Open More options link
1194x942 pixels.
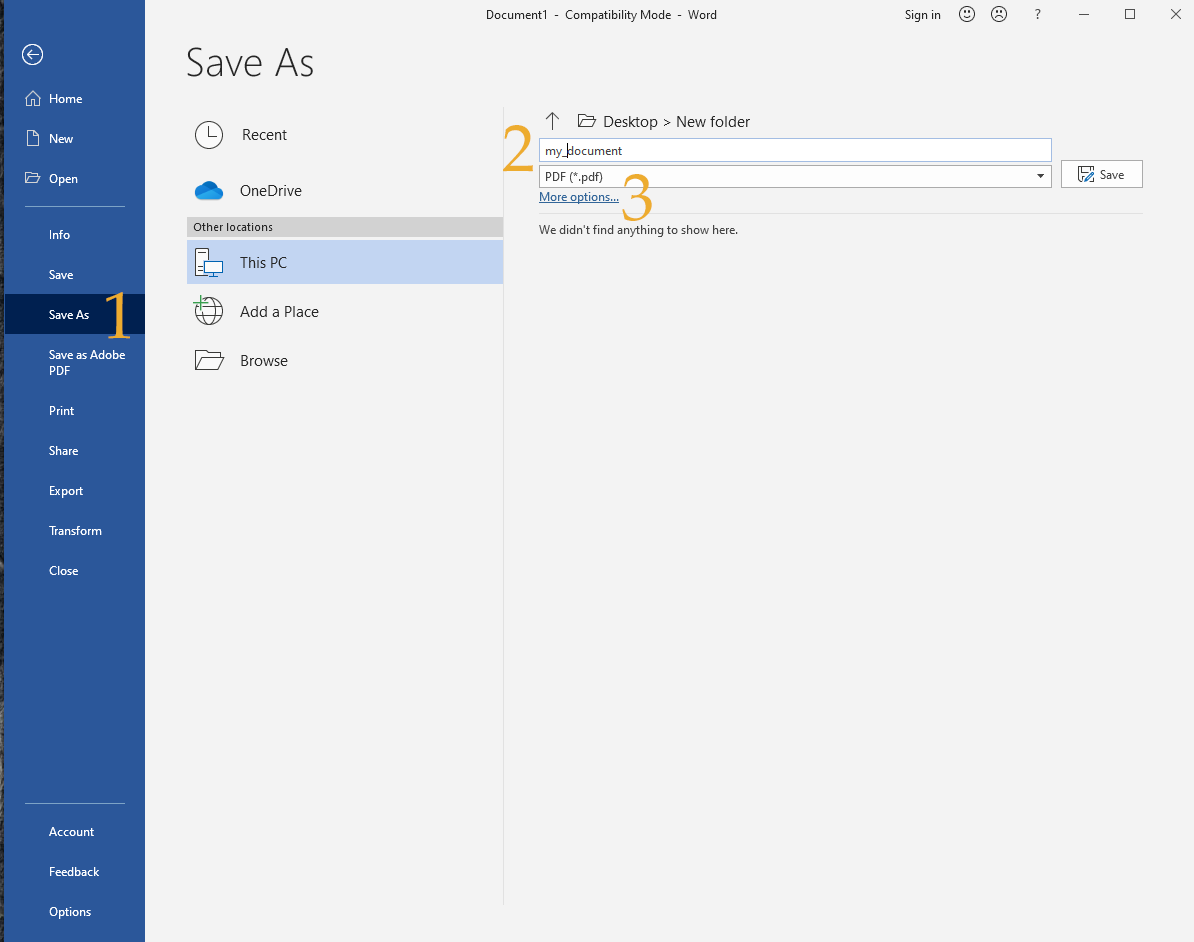[579, 196]
